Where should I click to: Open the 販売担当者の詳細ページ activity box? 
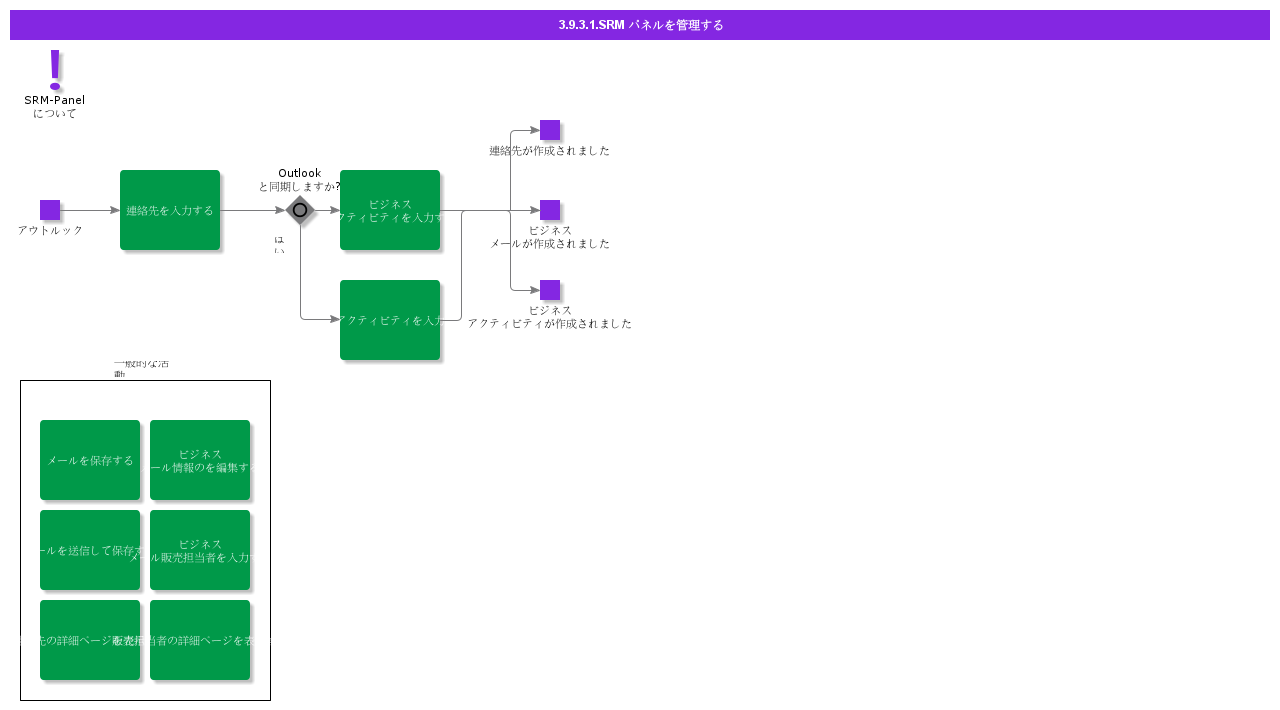click(200, 640)
